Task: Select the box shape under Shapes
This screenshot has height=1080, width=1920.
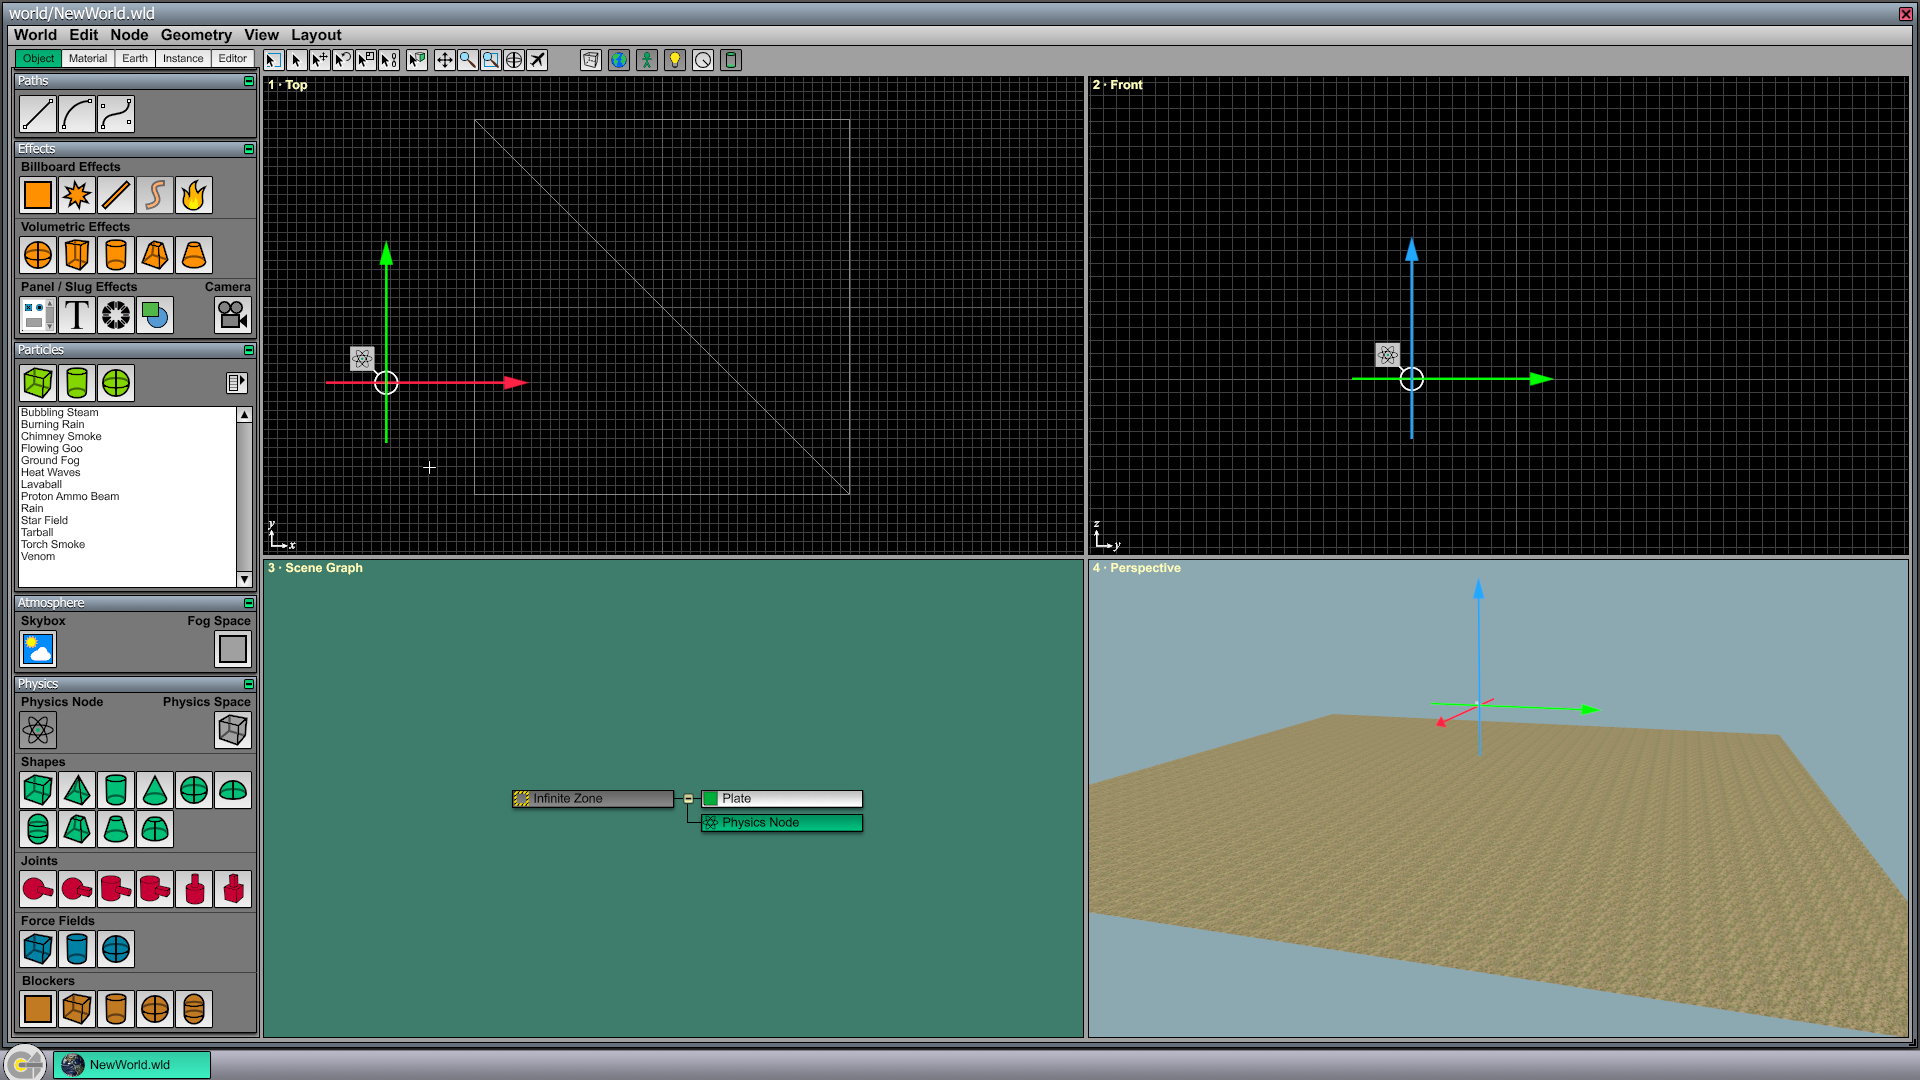Action: pos(38,790)
